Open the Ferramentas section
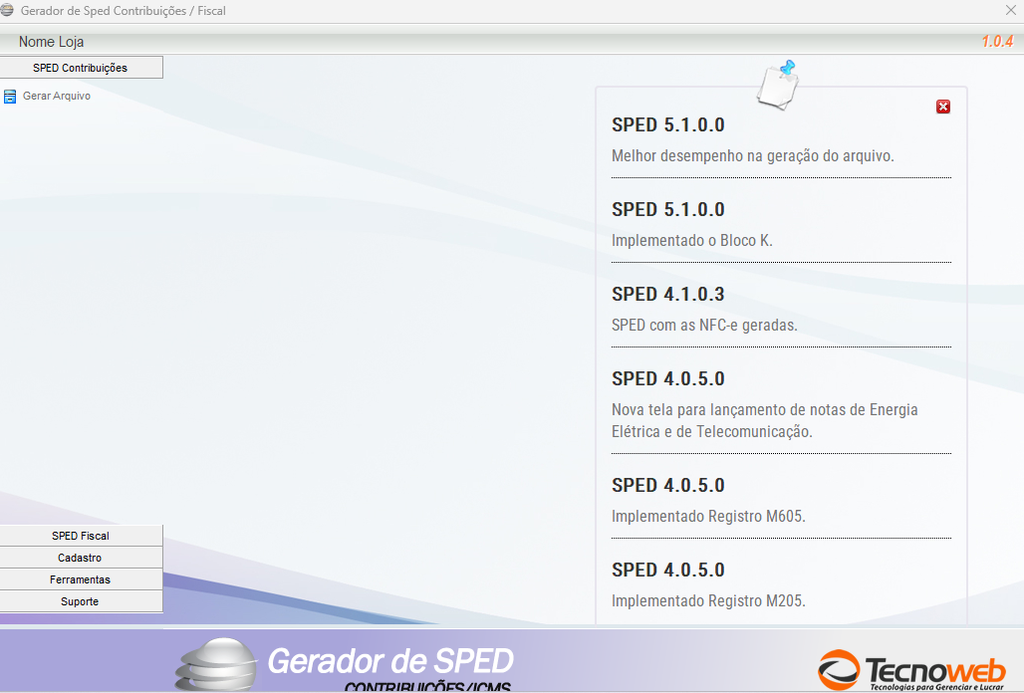Viewport: 1024px width, 693px height. [x=81, y=579]
